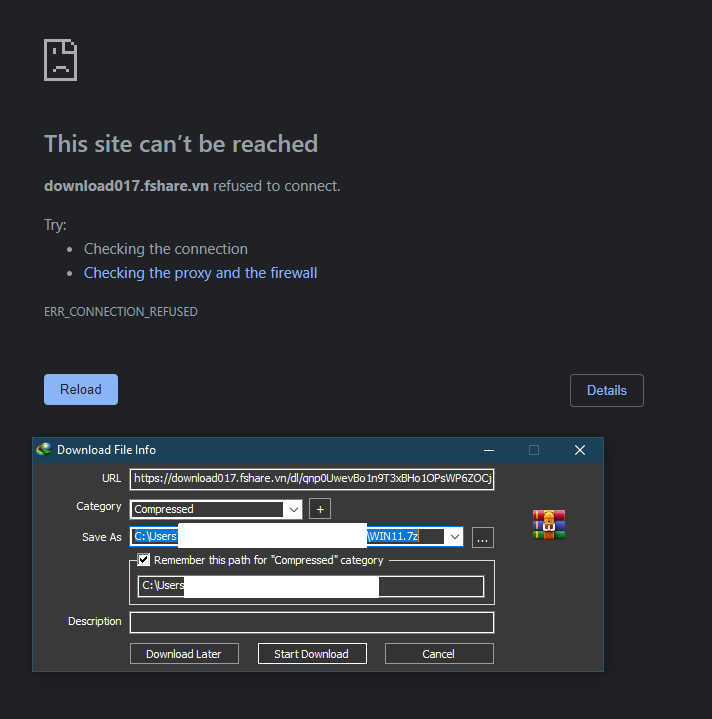Open the Details button on error page
Screen dimensions: 712x719
tap(607, 390)
